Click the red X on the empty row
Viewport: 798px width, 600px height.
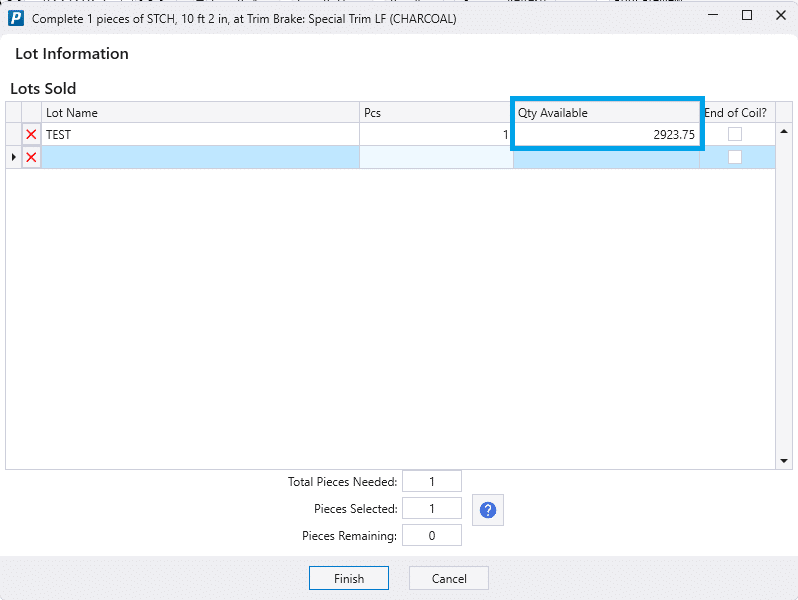(x=31, y=157)
